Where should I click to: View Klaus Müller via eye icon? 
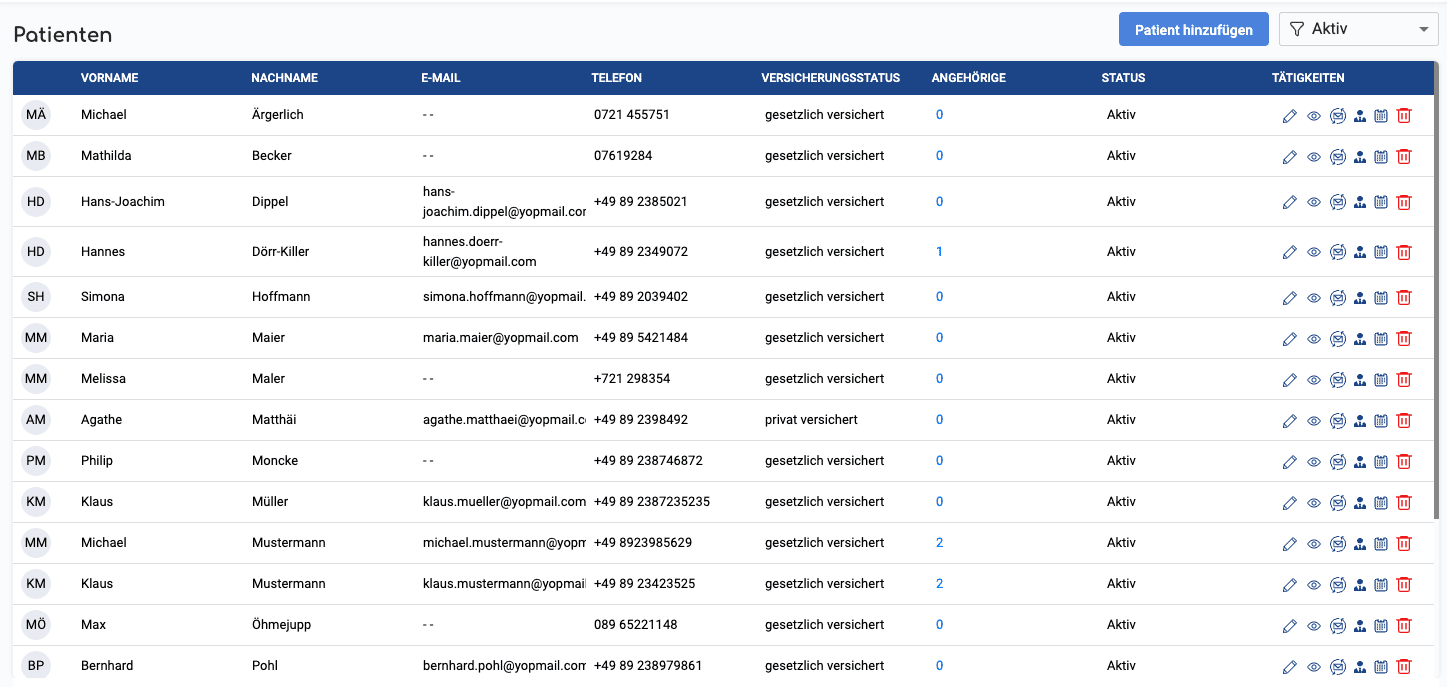[1314, 503]
